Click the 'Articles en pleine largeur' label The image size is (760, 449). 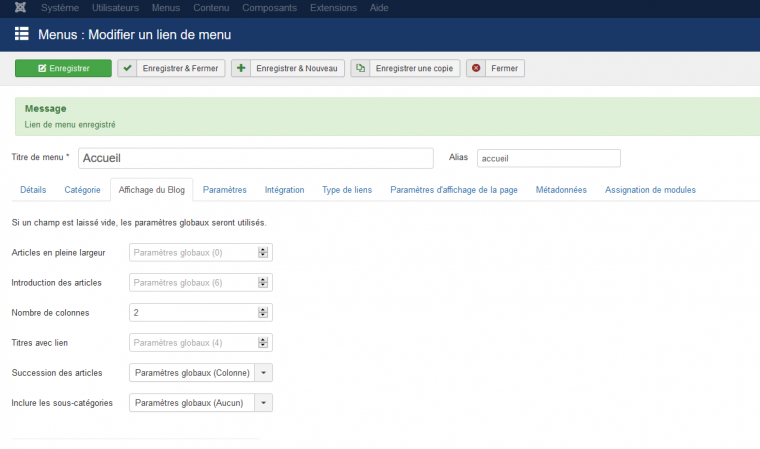[x=58, y=253]
